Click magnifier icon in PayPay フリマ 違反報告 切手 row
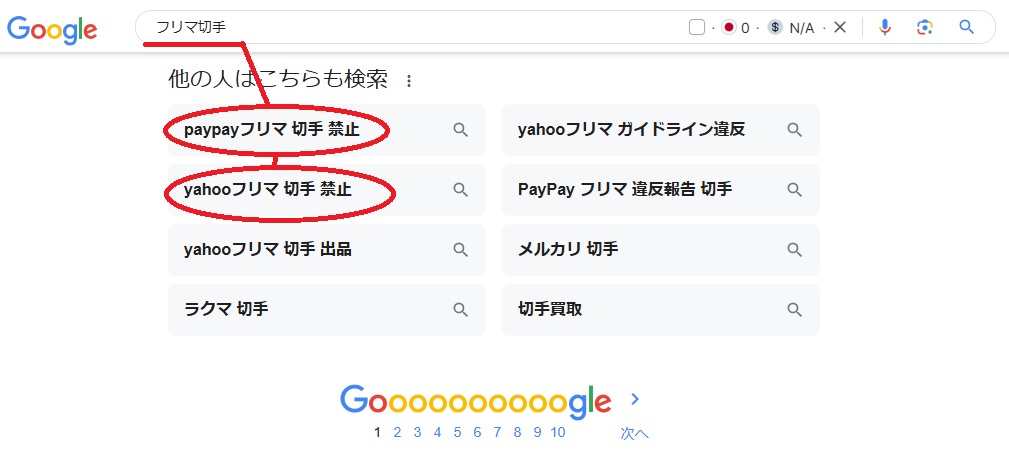This screenshot has width=1009, height=451. (x=795, y=190)
